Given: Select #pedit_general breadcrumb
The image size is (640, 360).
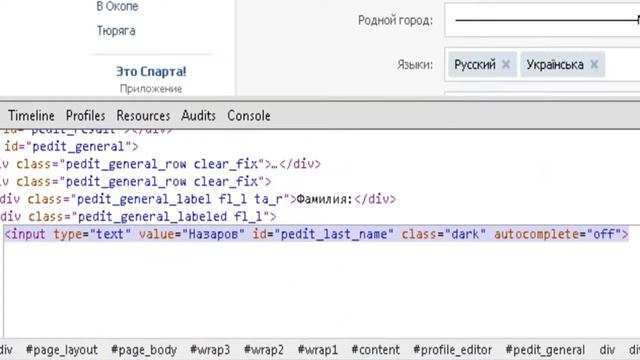Looking at the screenshot, I should (x=545, y=350).
